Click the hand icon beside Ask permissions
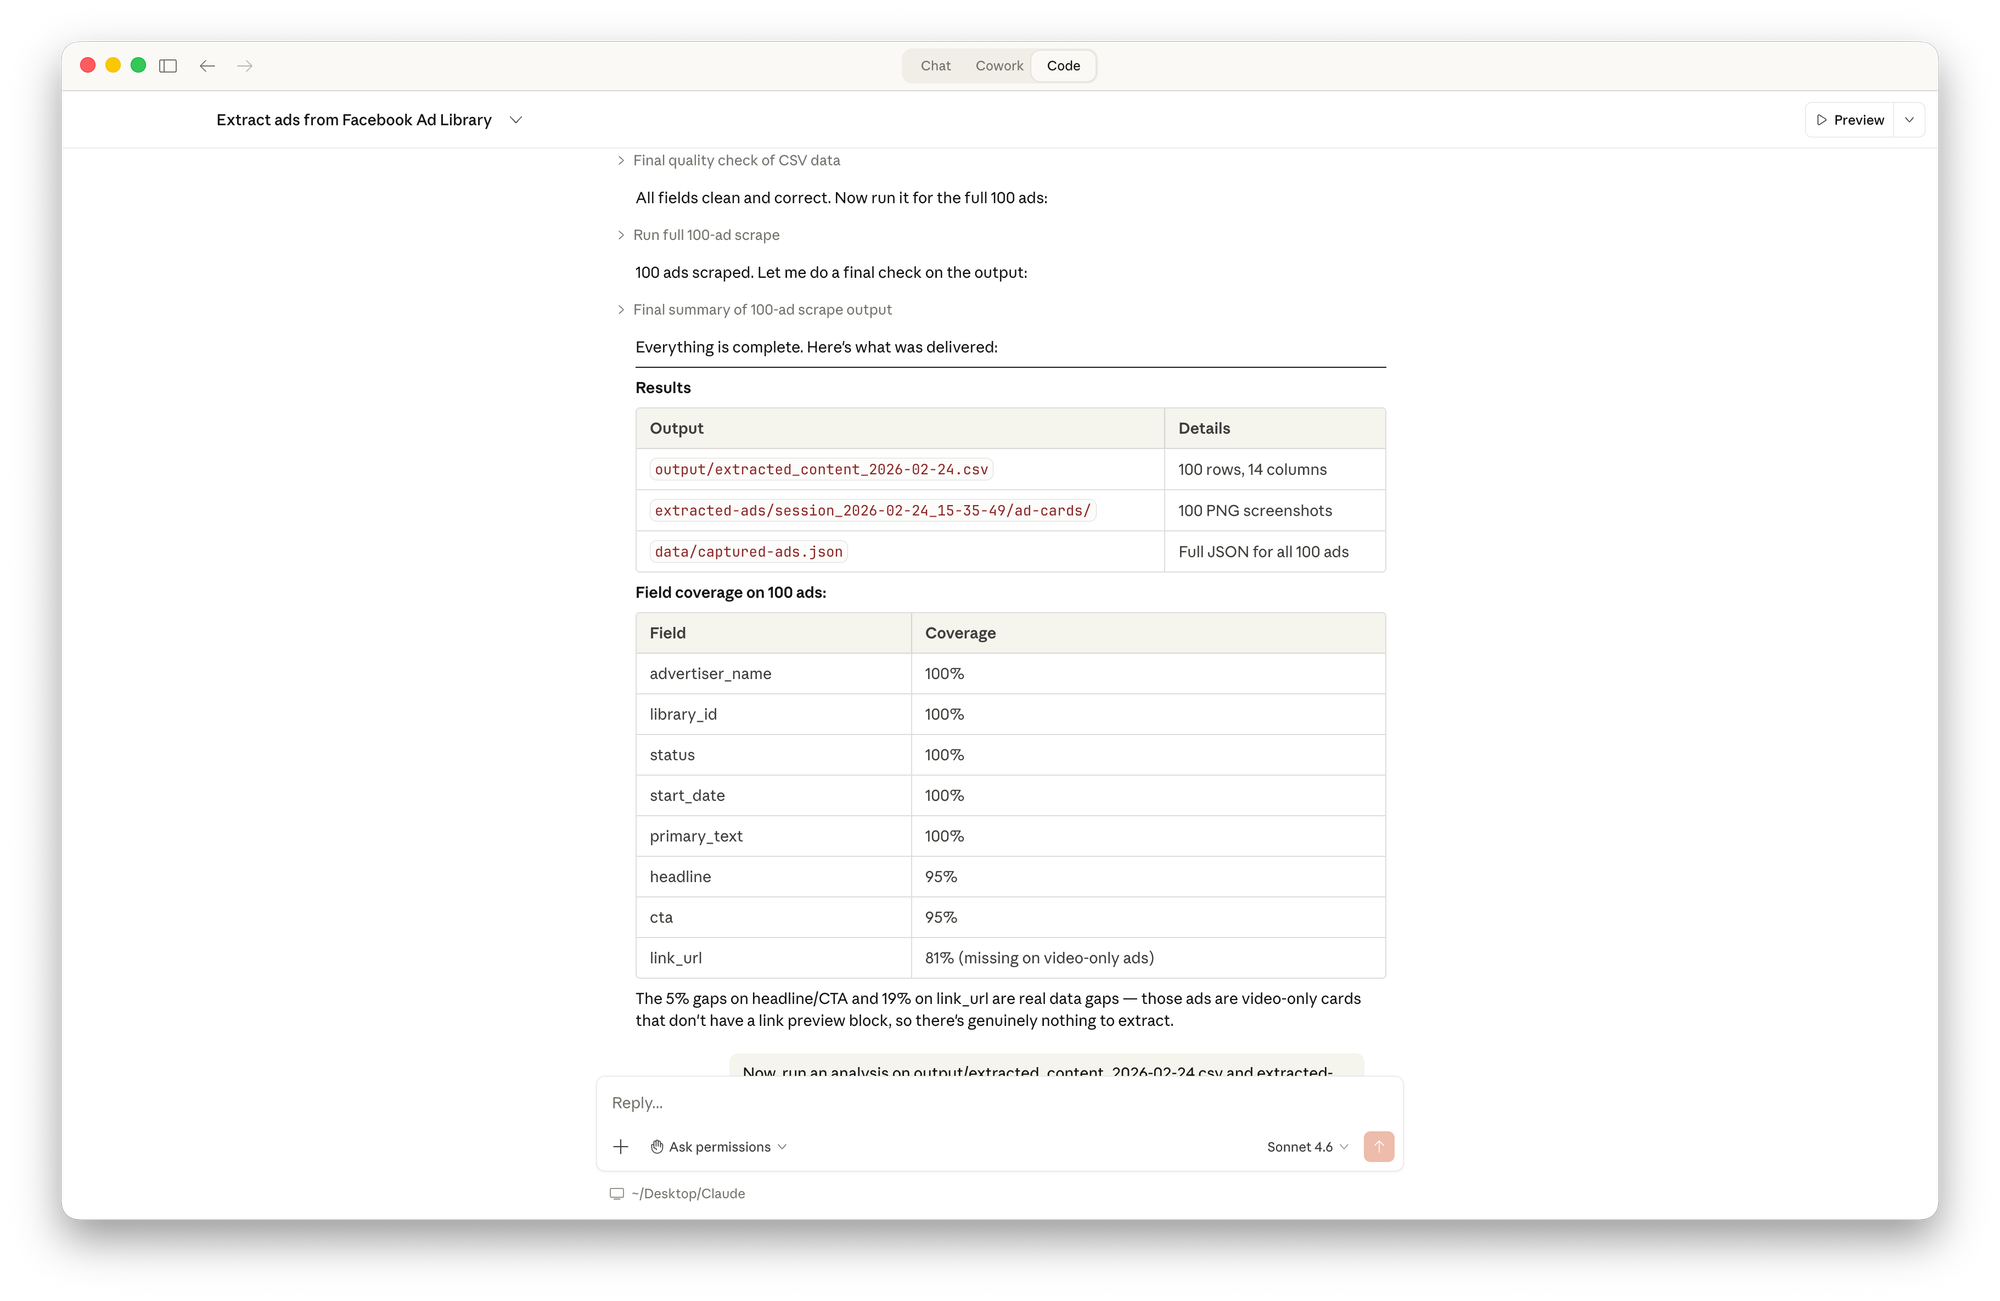The height and width of the screenshot is (1301, 2000). tap(657, 1147)
